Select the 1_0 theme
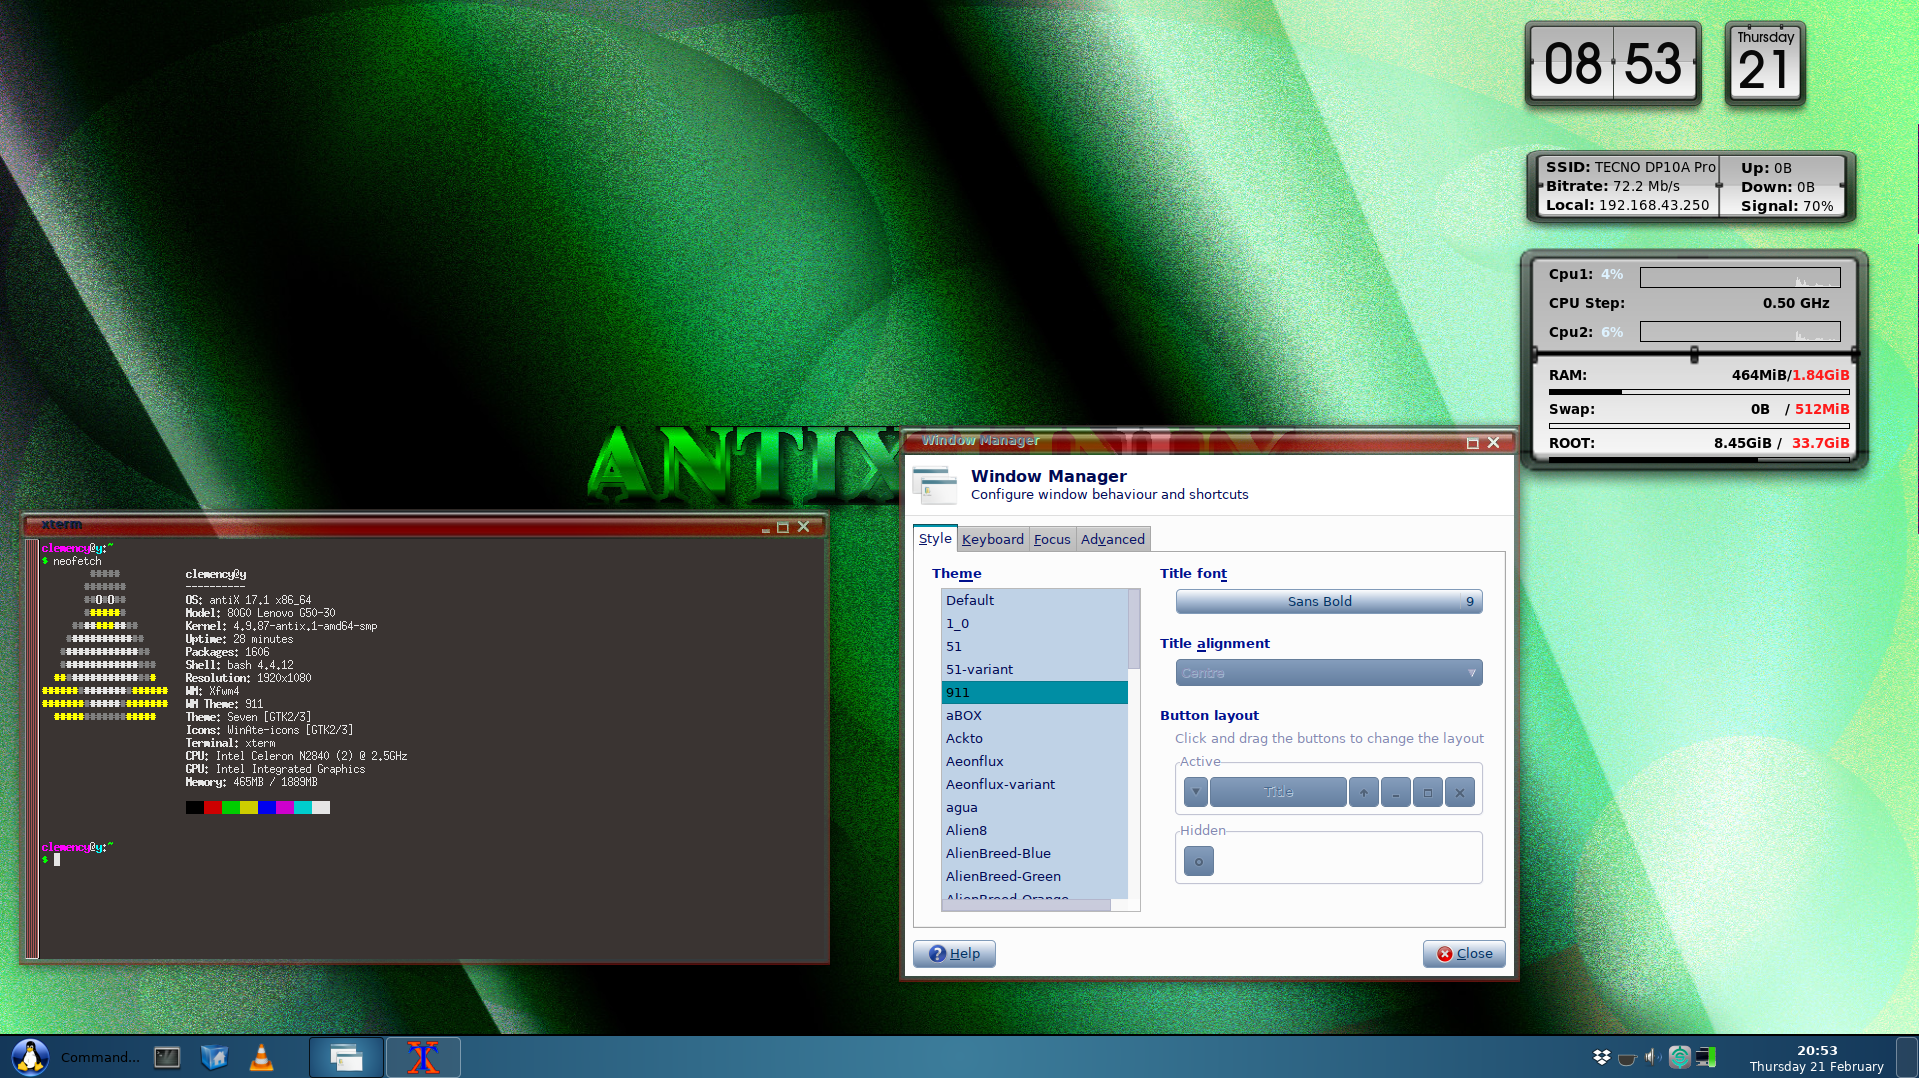Screen dimensions: 1919x1078 click(x=1035, y=623)
